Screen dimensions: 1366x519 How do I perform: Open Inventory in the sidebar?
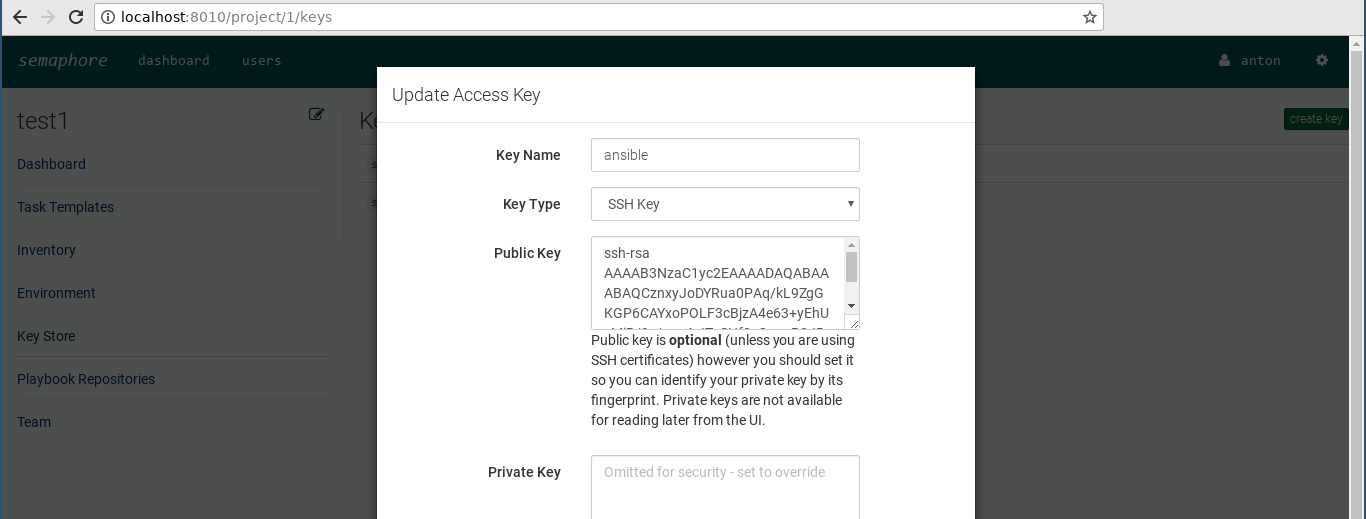coord(46,250)
